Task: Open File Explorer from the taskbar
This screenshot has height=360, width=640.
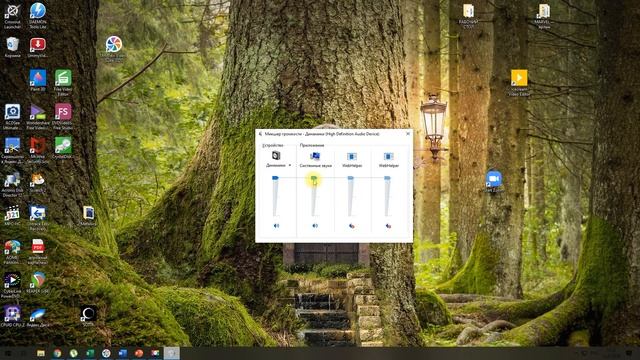Action: (41, 353)
